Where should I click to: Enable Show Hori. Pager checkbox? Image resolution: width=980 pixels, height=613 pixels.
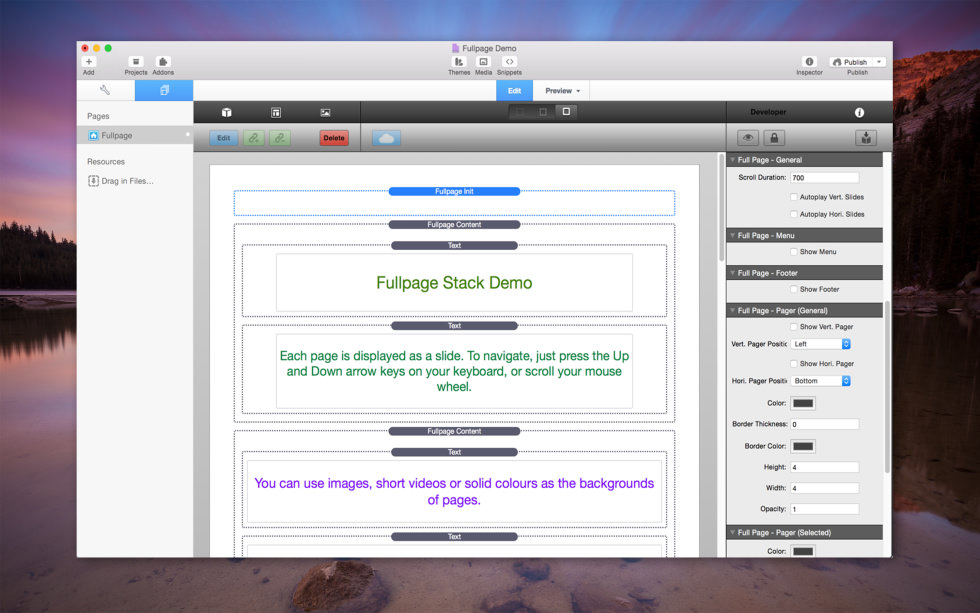click(793, 364)
